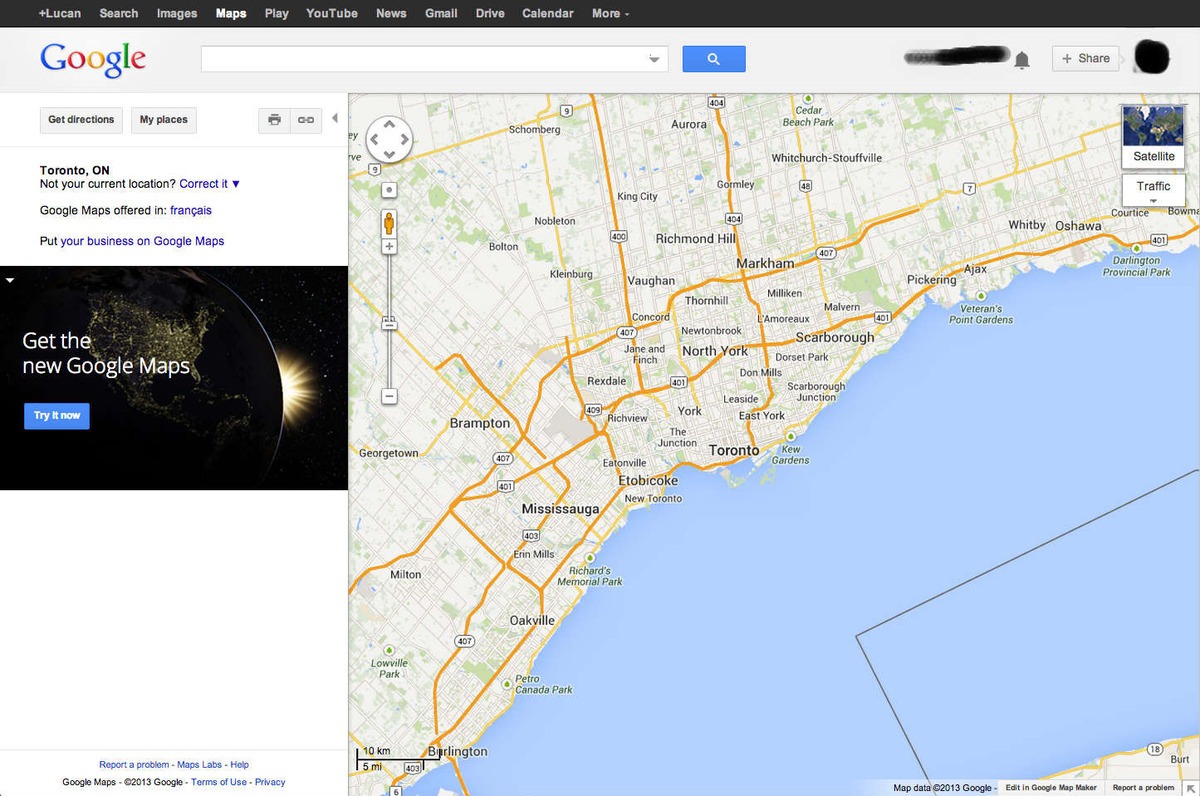
Task: Open the Google logo homepage
Action: pos(93,59)
